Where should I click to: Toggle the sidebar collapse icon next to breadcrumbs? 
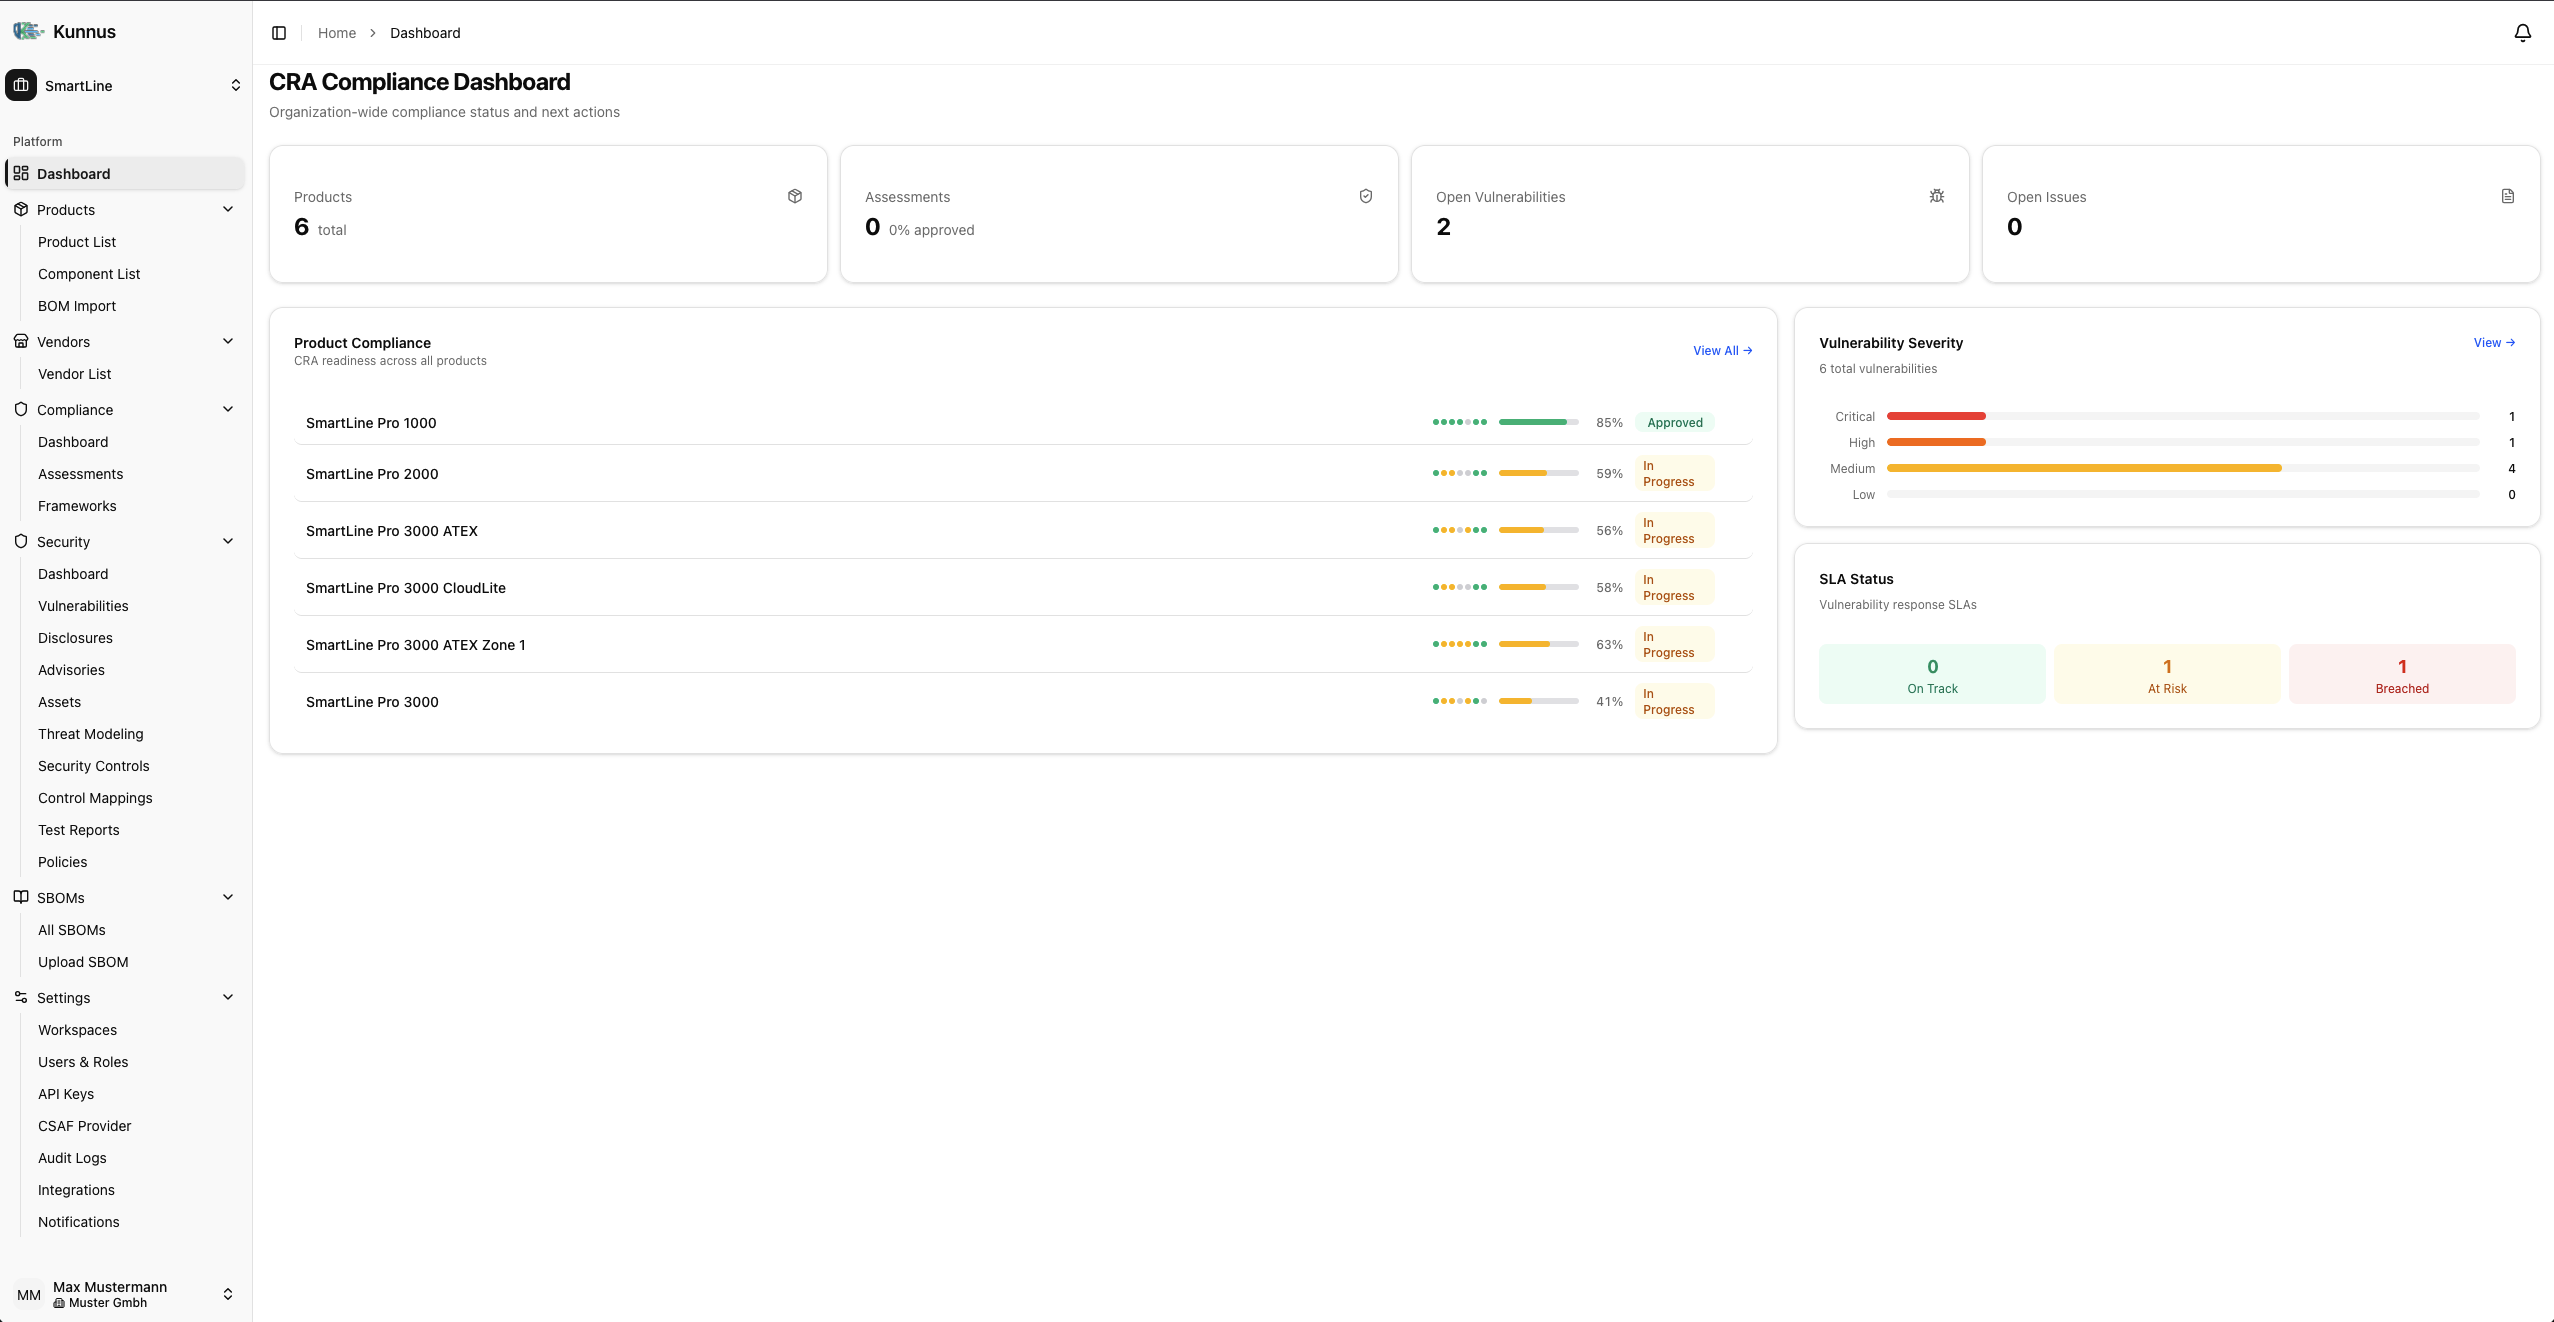[279, 32]
